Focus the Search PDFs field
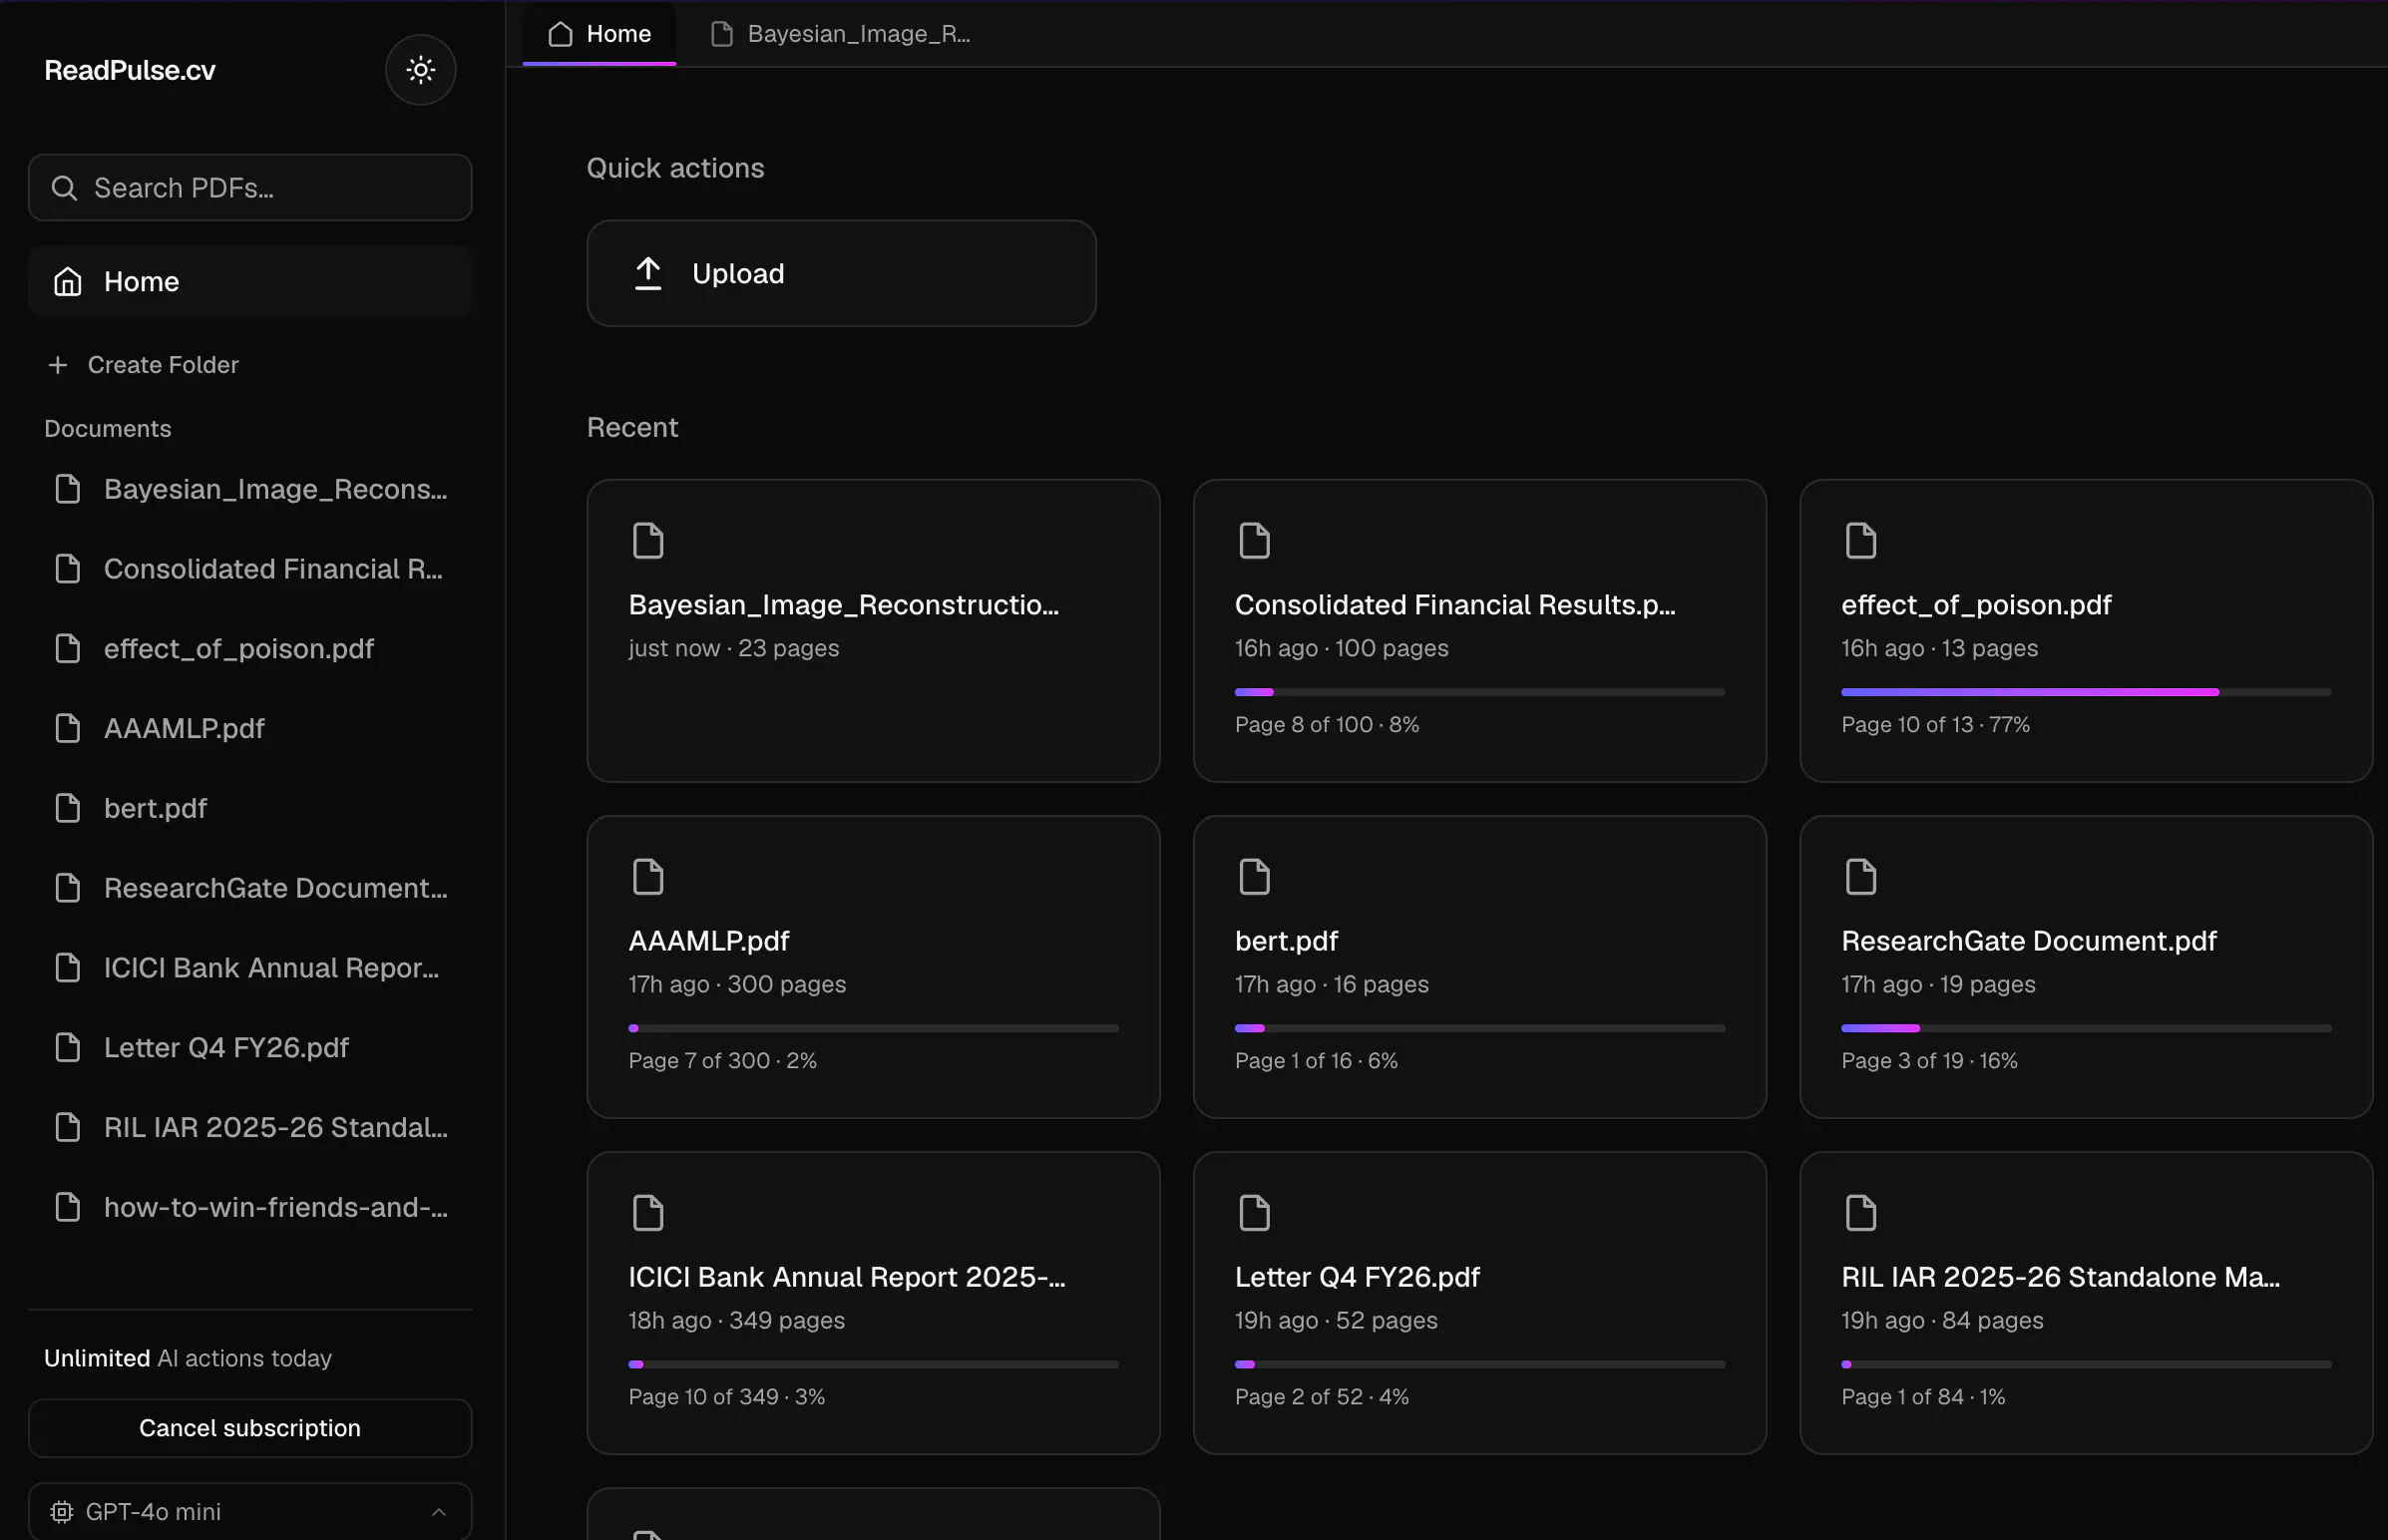This screenshot has width=2388, height=1540. pyautogui.click(x=250, y=188)
